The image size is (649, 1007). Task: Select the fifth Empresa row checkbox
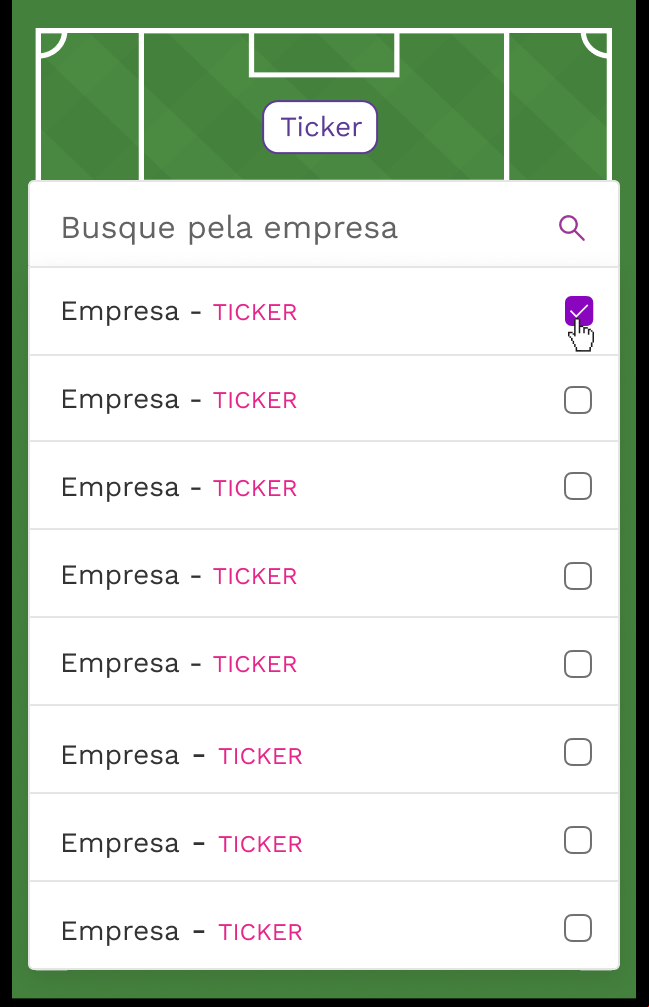click(x=578, y=664)
